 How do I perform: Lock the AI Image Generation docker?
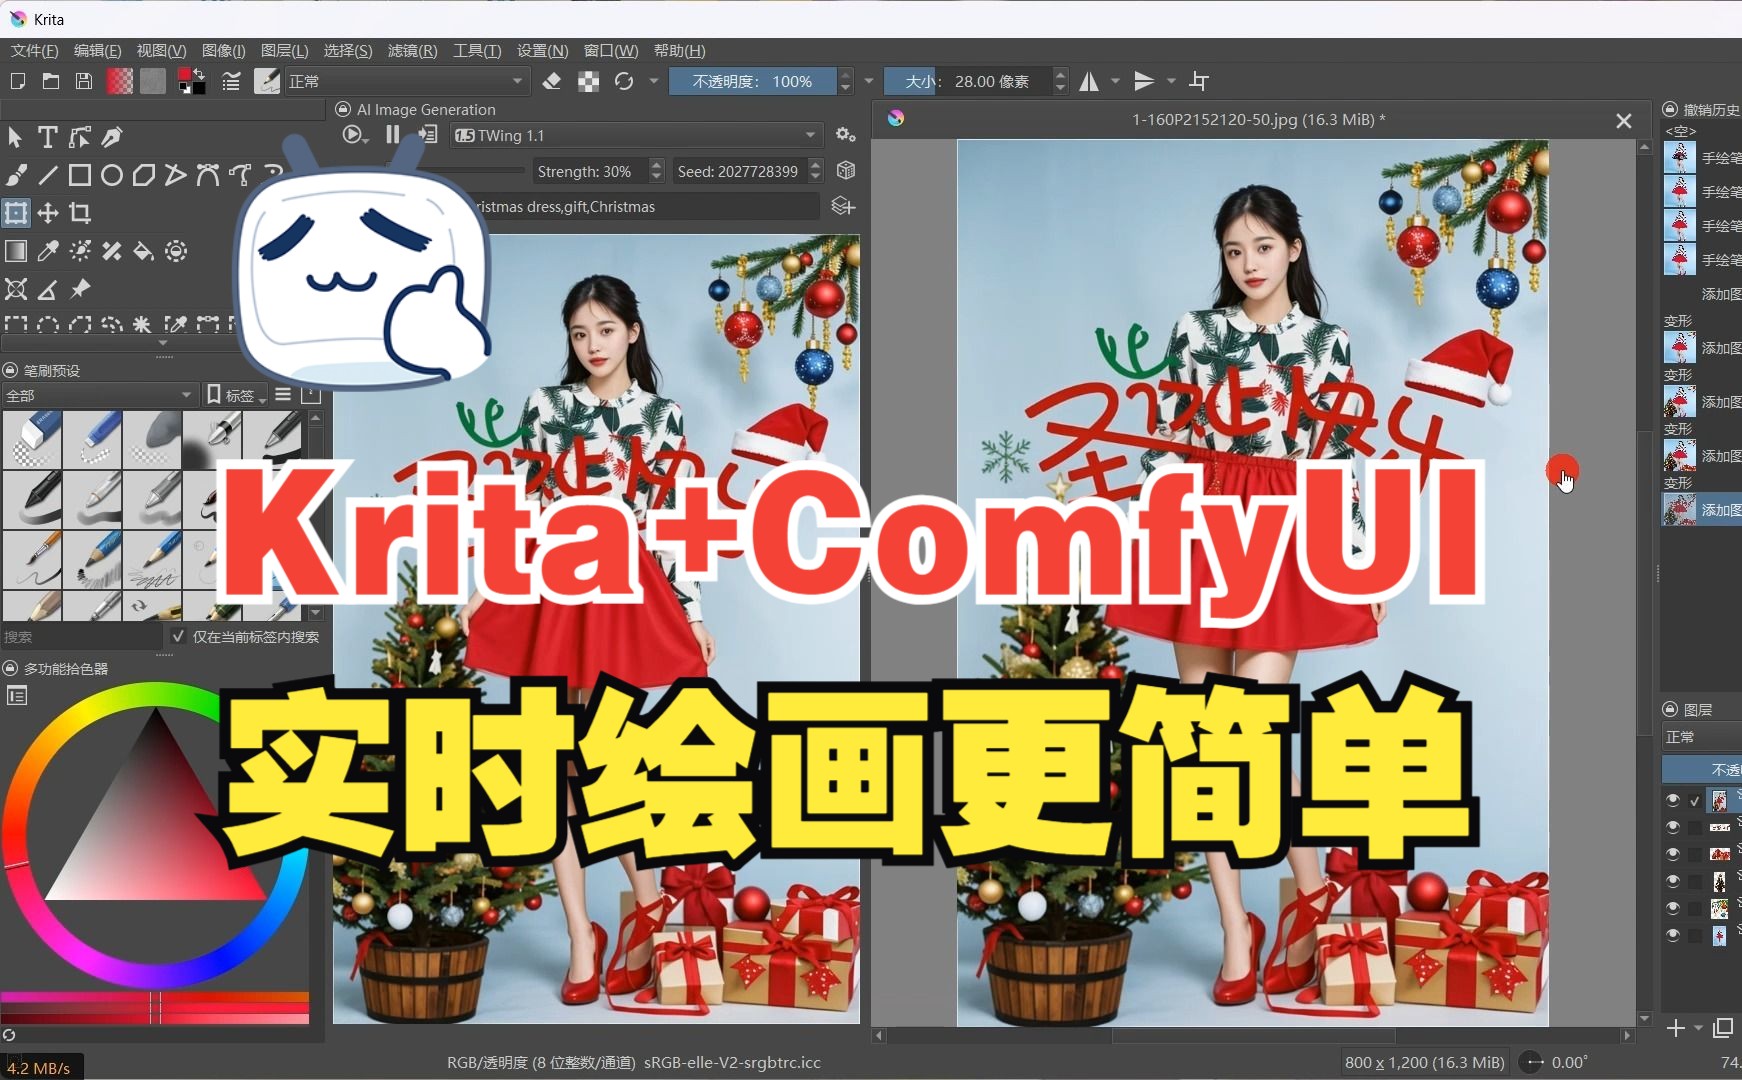(x=344, y=109)
